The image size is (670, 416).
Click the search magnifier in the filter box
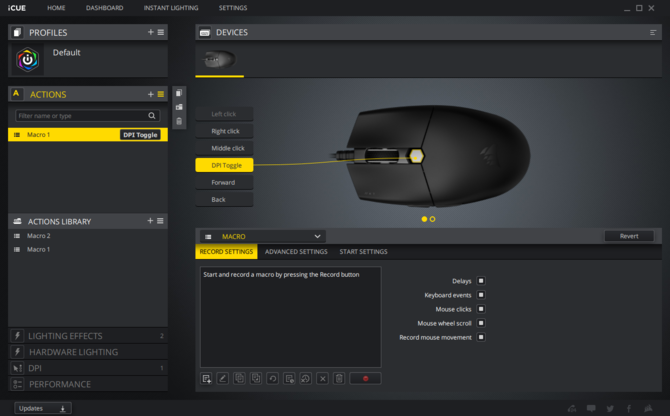click(152, 116)
